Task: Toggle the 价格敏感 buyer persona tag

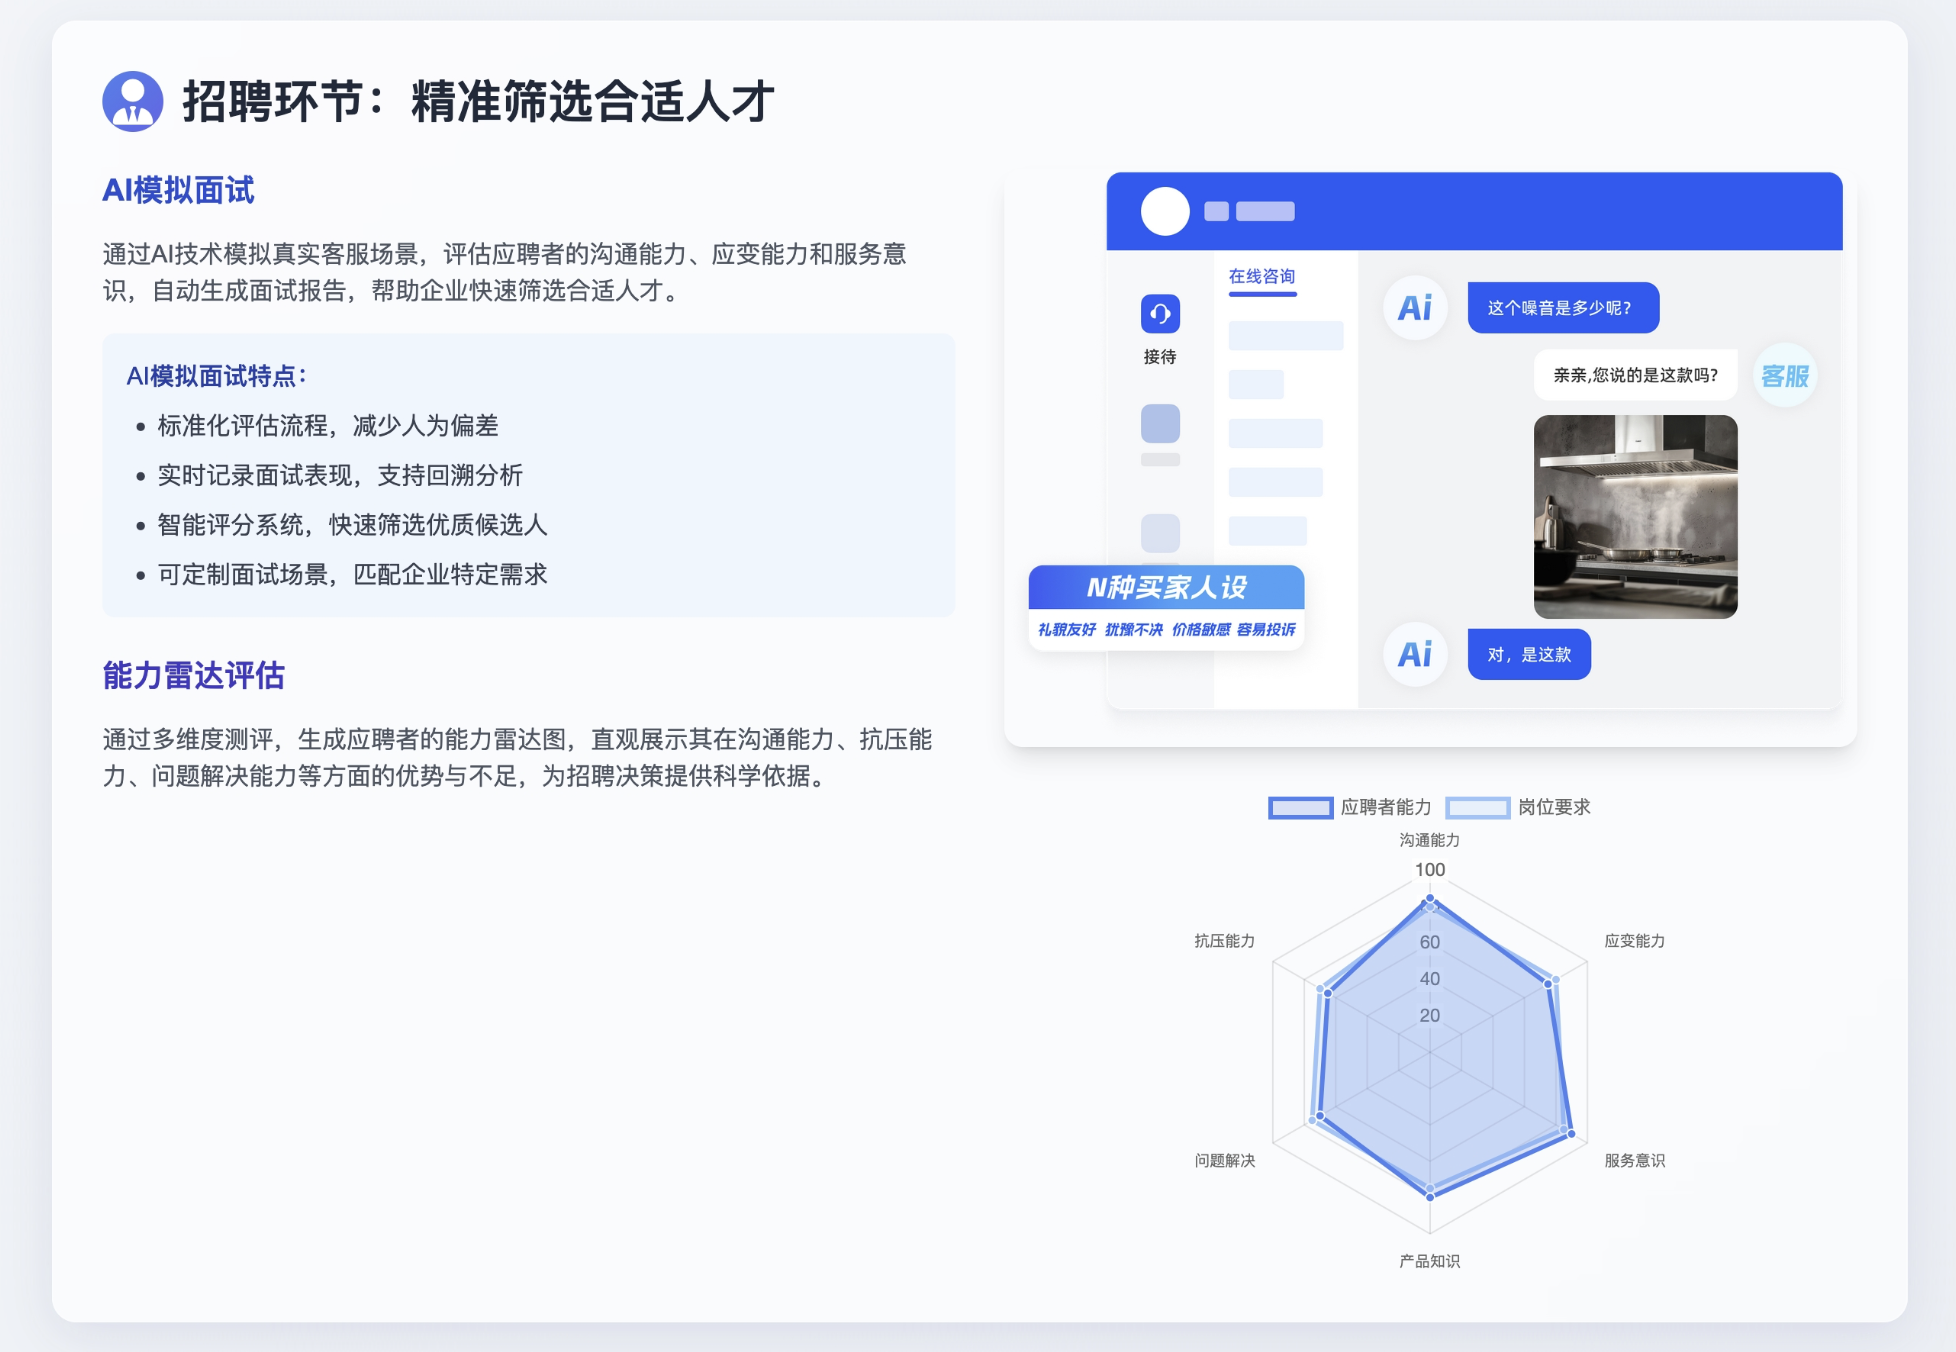Action: [x=1199, y=631]
